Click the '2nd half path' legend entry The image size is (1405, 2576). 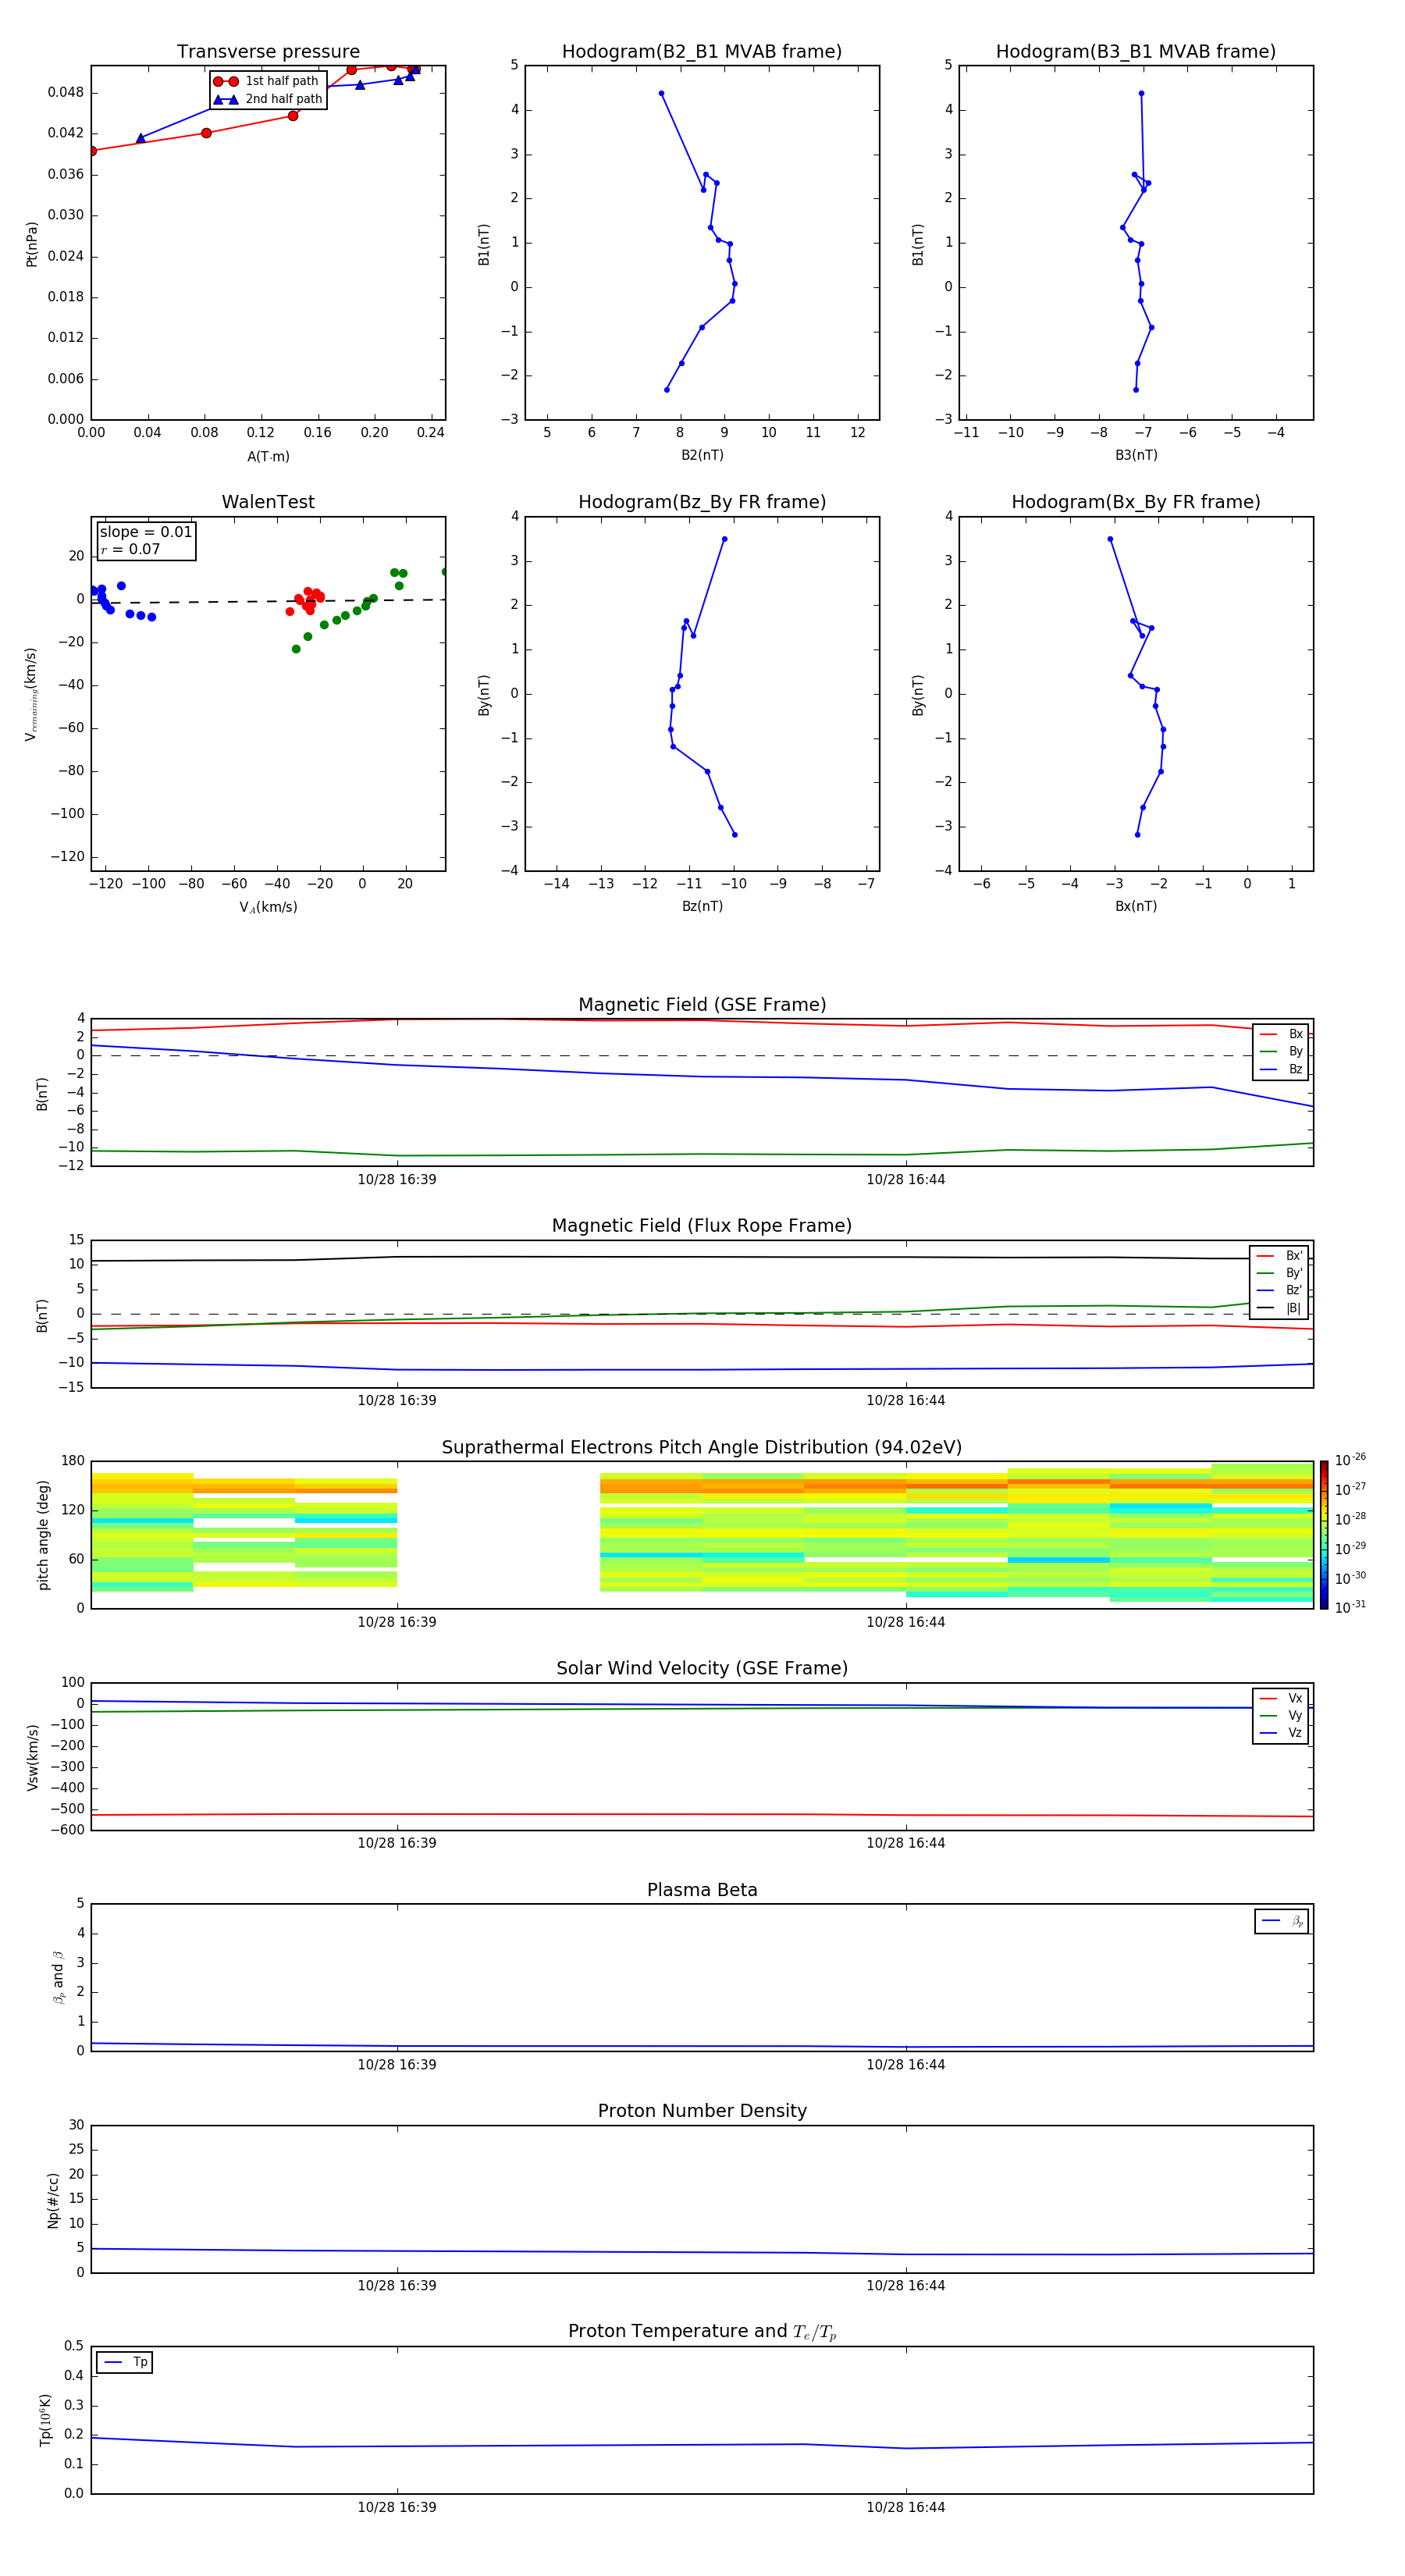[268, 99]
